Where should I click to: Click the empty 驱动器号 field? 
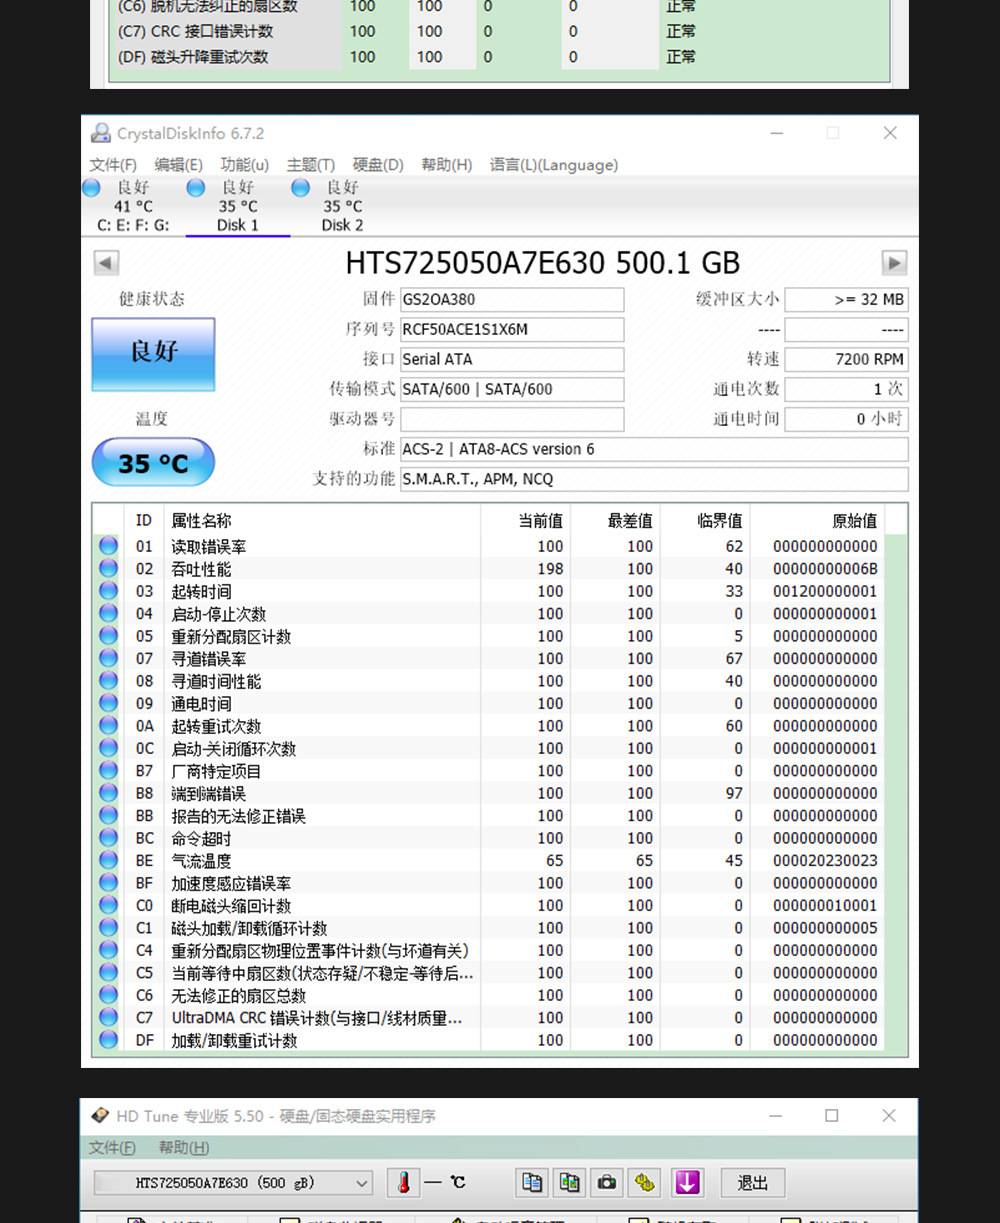512,419
